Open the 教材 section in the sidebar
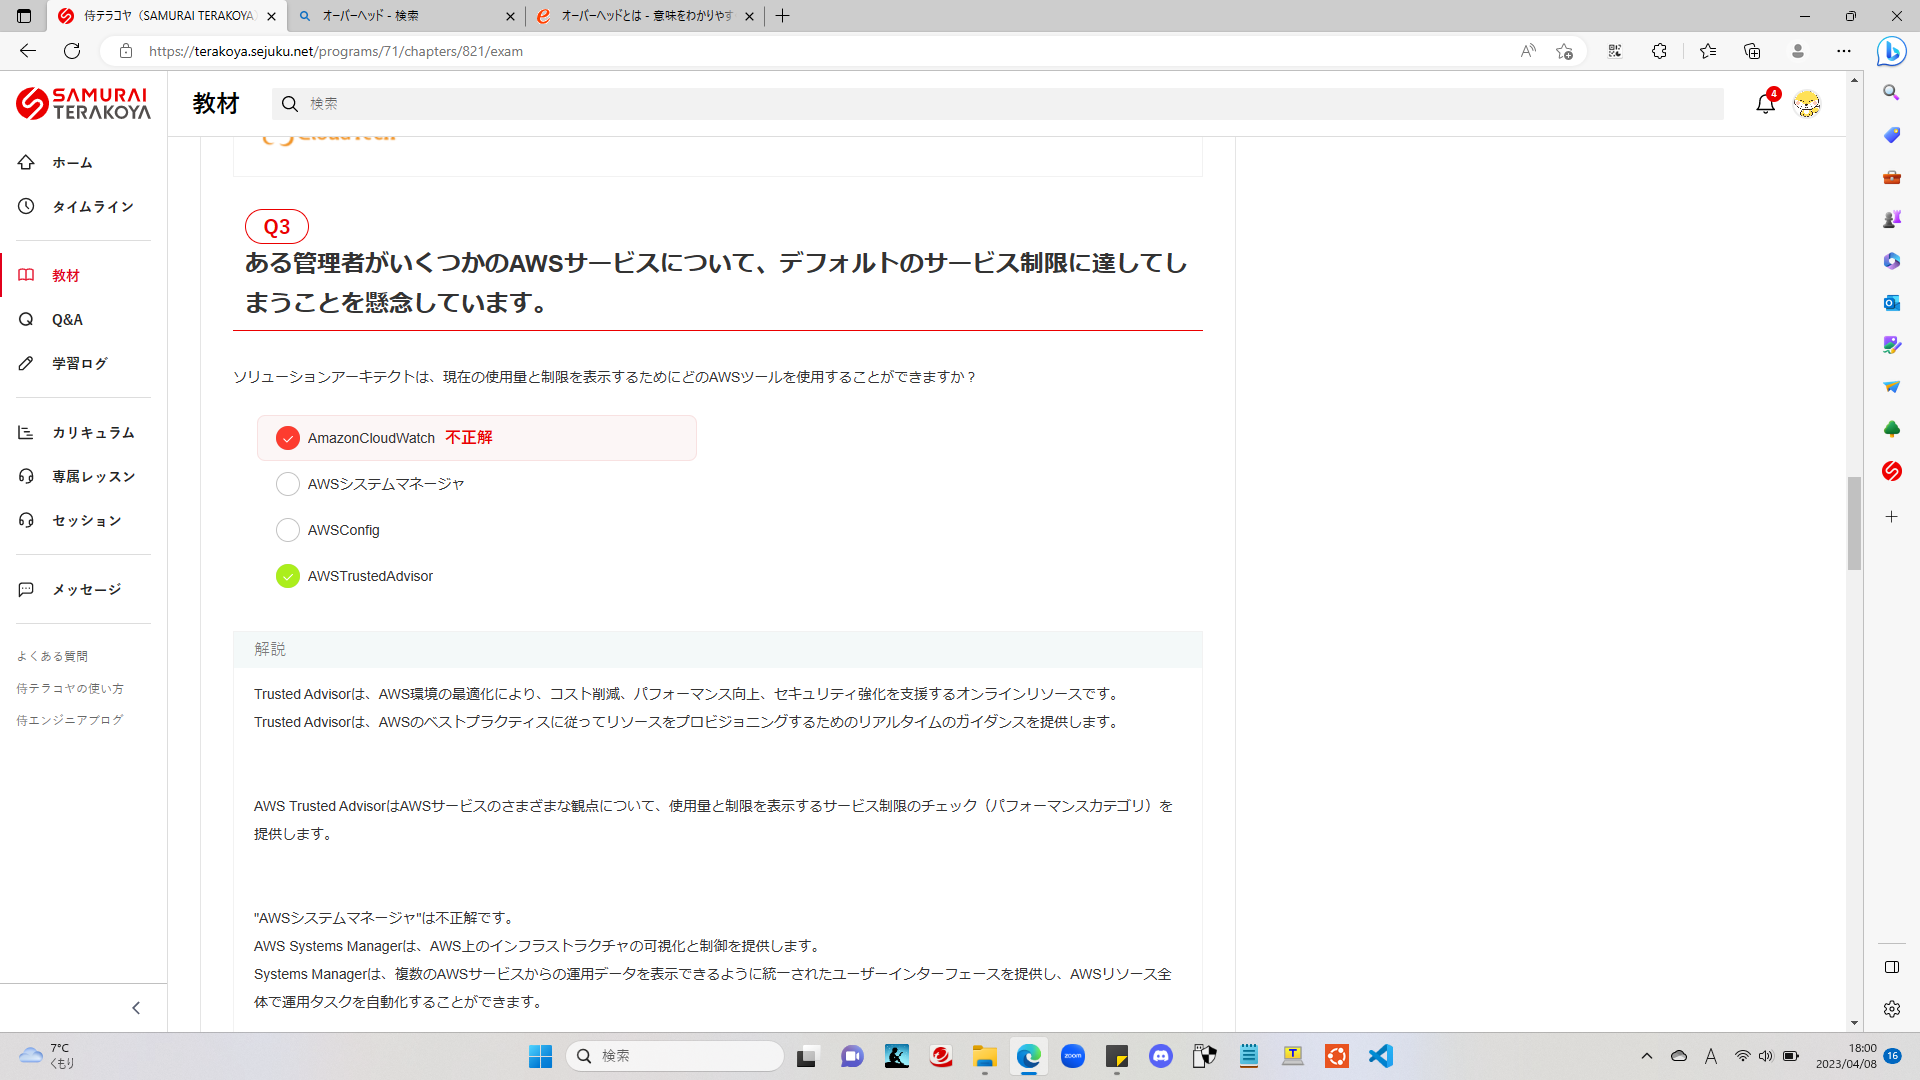 (x=66, y=275)
